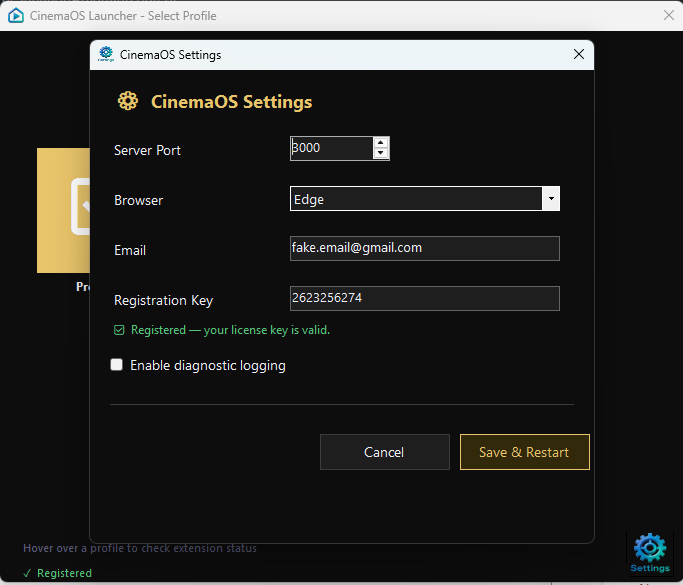Enable diagnostic logging checkbox
Screen dimensions: 683x585
116,365
